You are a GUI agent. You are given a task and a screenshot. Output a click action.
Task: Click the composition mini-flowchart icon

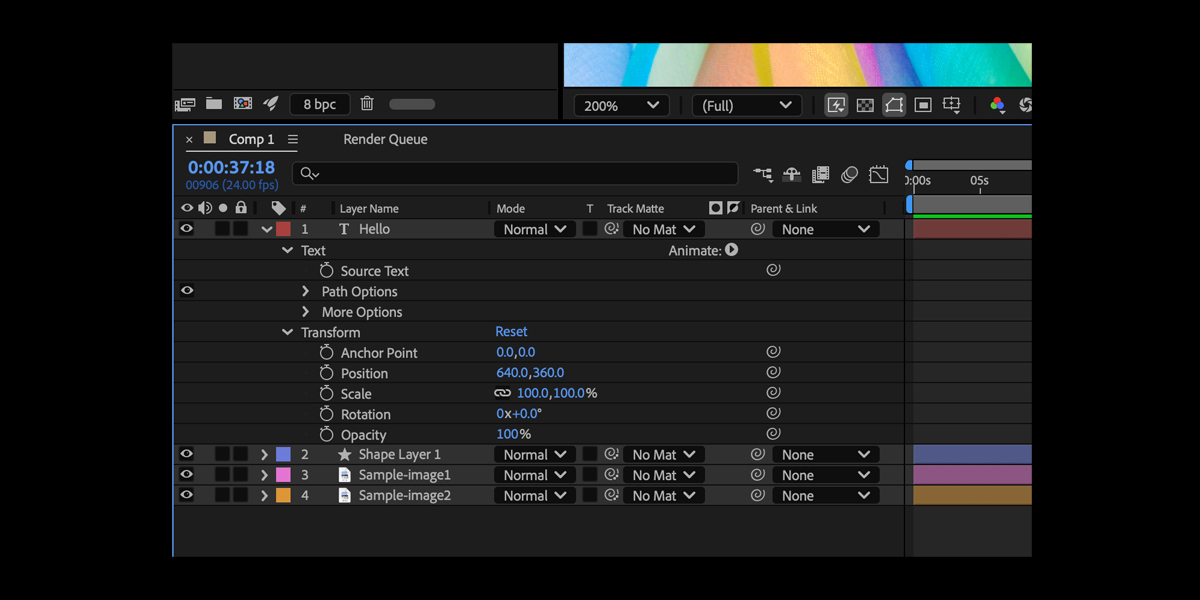[x=763, y=175]
